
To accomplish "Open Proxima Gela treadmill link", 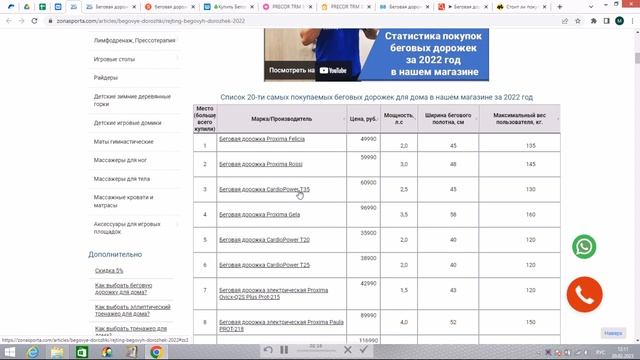I will pyautogui.click(x=259, y=214).
